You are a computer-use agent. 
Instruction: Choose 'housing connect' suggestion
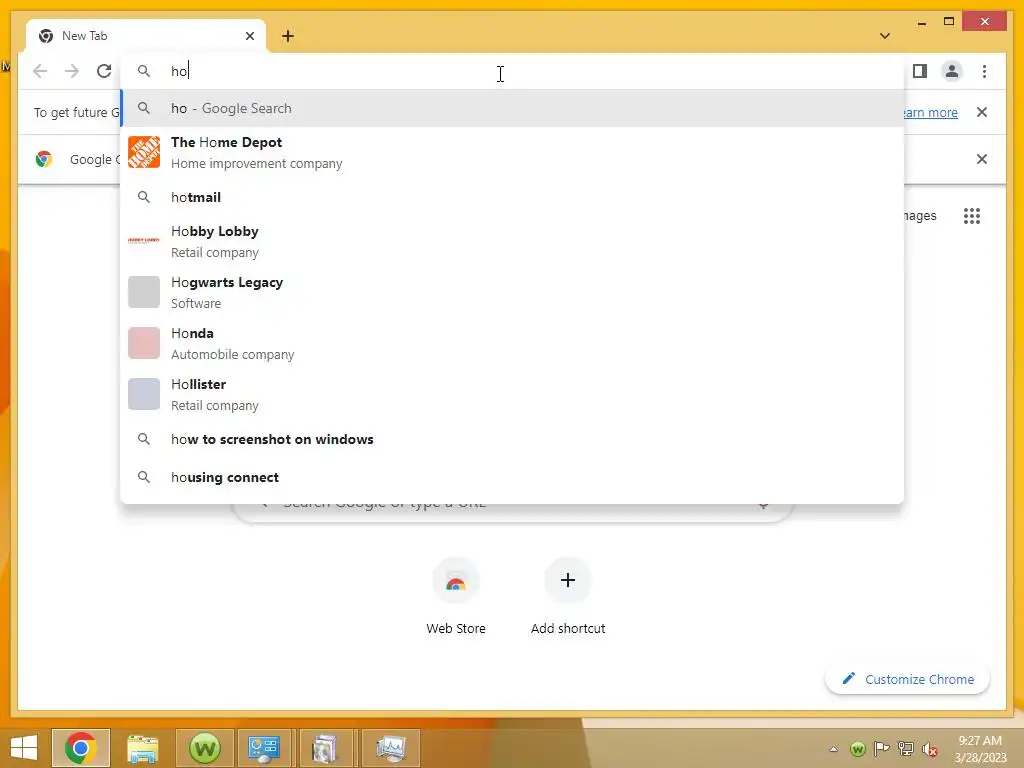click(513, 477)
